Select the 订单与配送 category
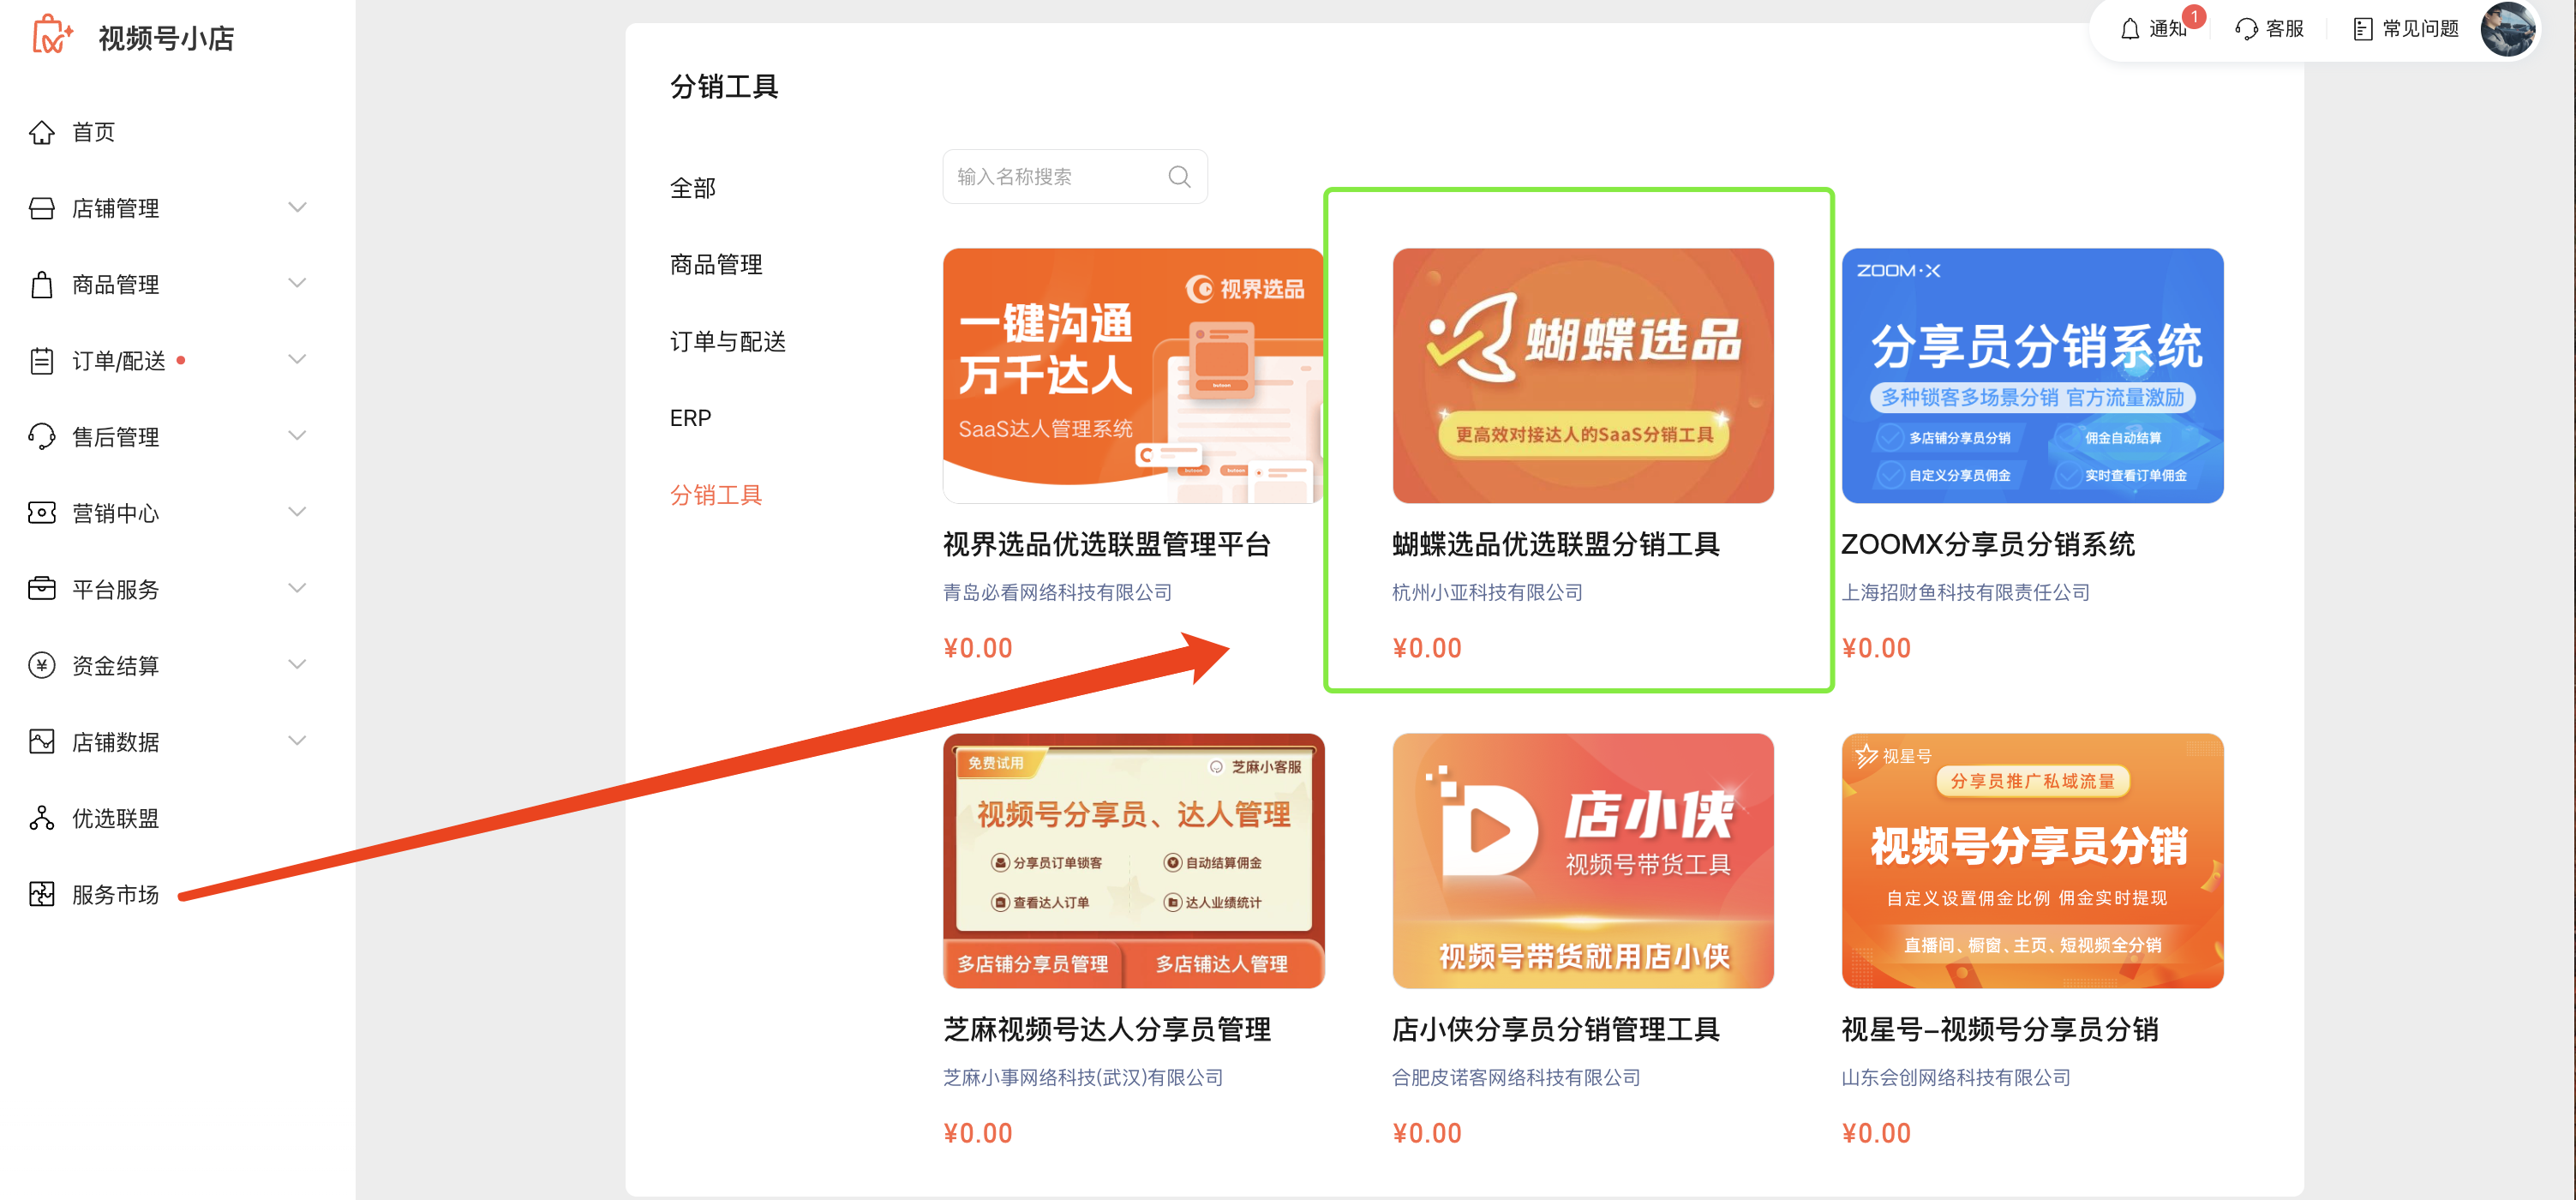Viewport: 2576px width, 1200px height. 727,342
